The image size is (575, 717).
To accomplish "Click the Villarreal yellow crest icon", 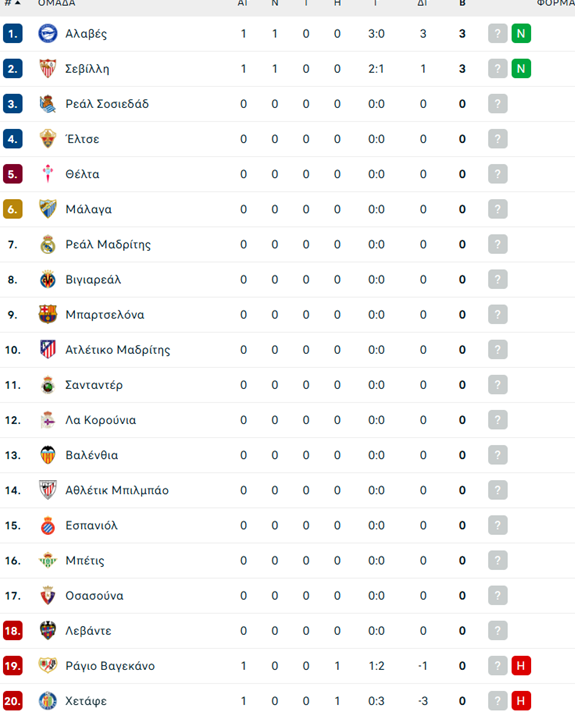I will (48, 279).
